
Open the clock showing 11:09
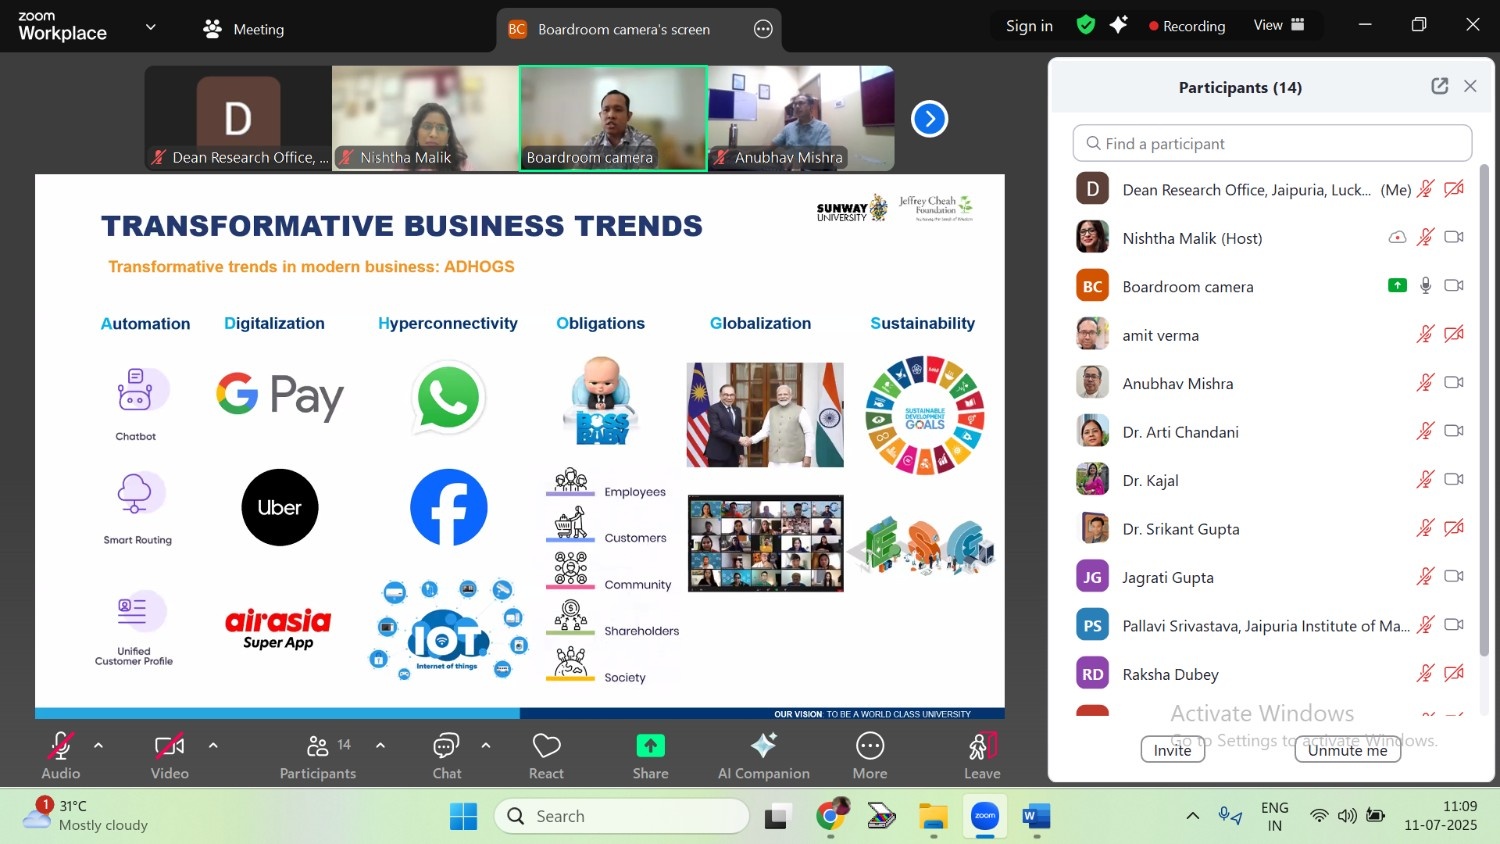pyautogui.click(x=1440, y=816)
